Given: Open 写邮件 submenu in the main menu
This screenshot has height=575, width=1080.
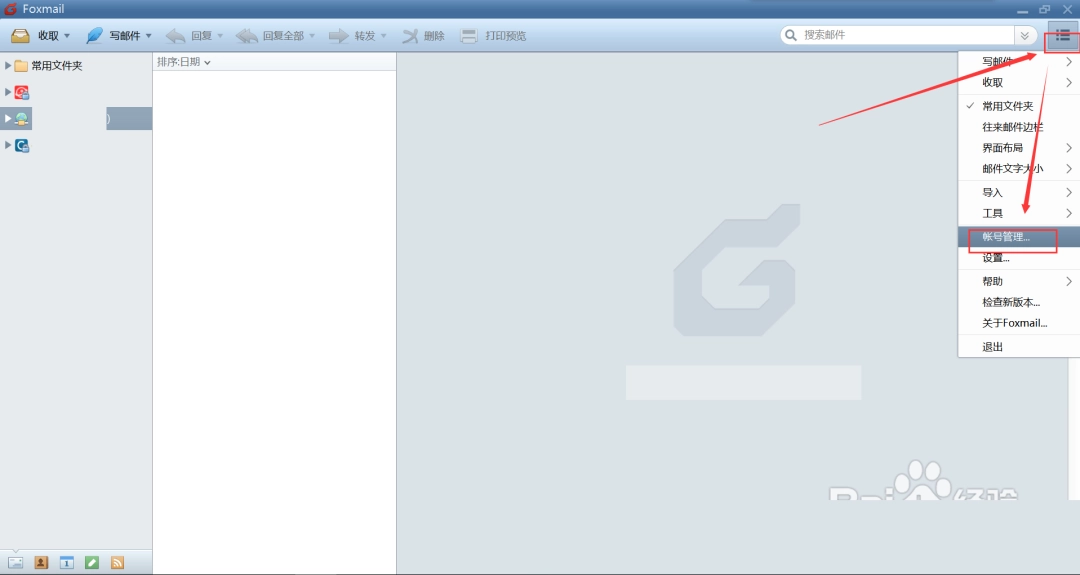Looking at the screenshot, I should 1019,61.
